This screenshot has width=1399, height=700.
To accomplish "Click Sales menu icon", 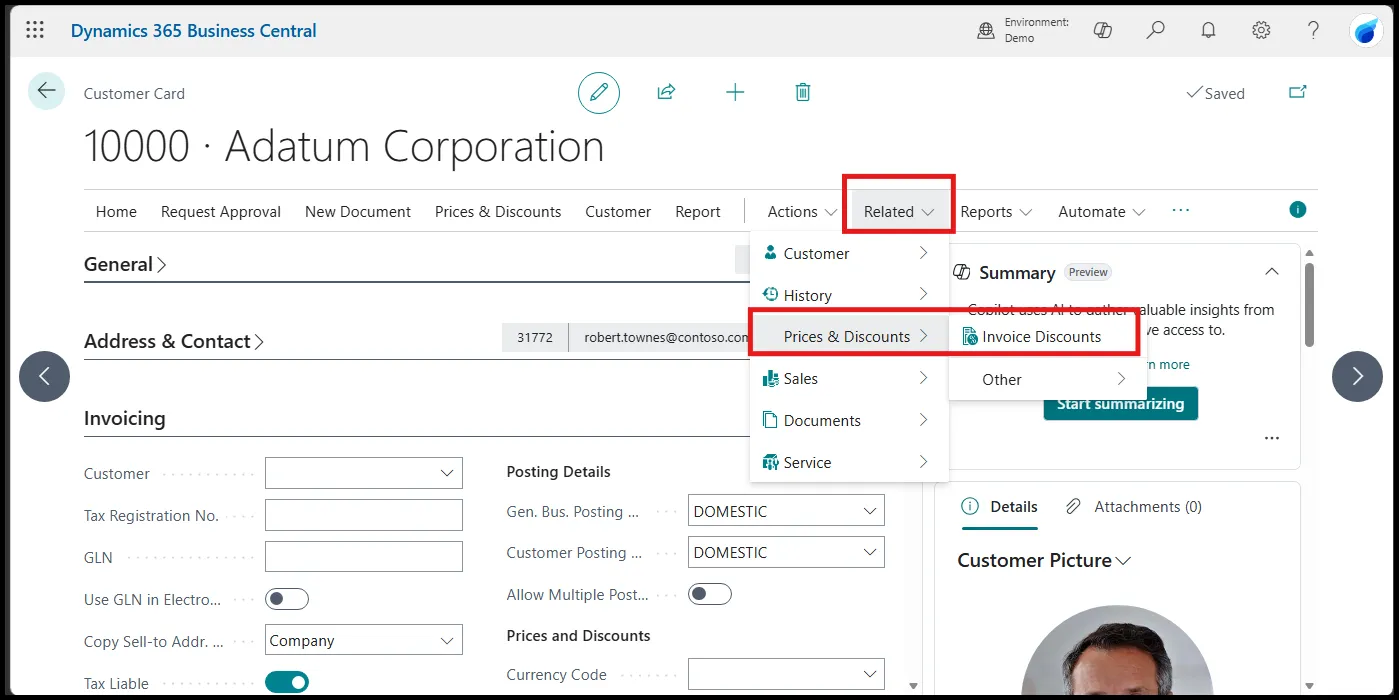I will [770, 379].
